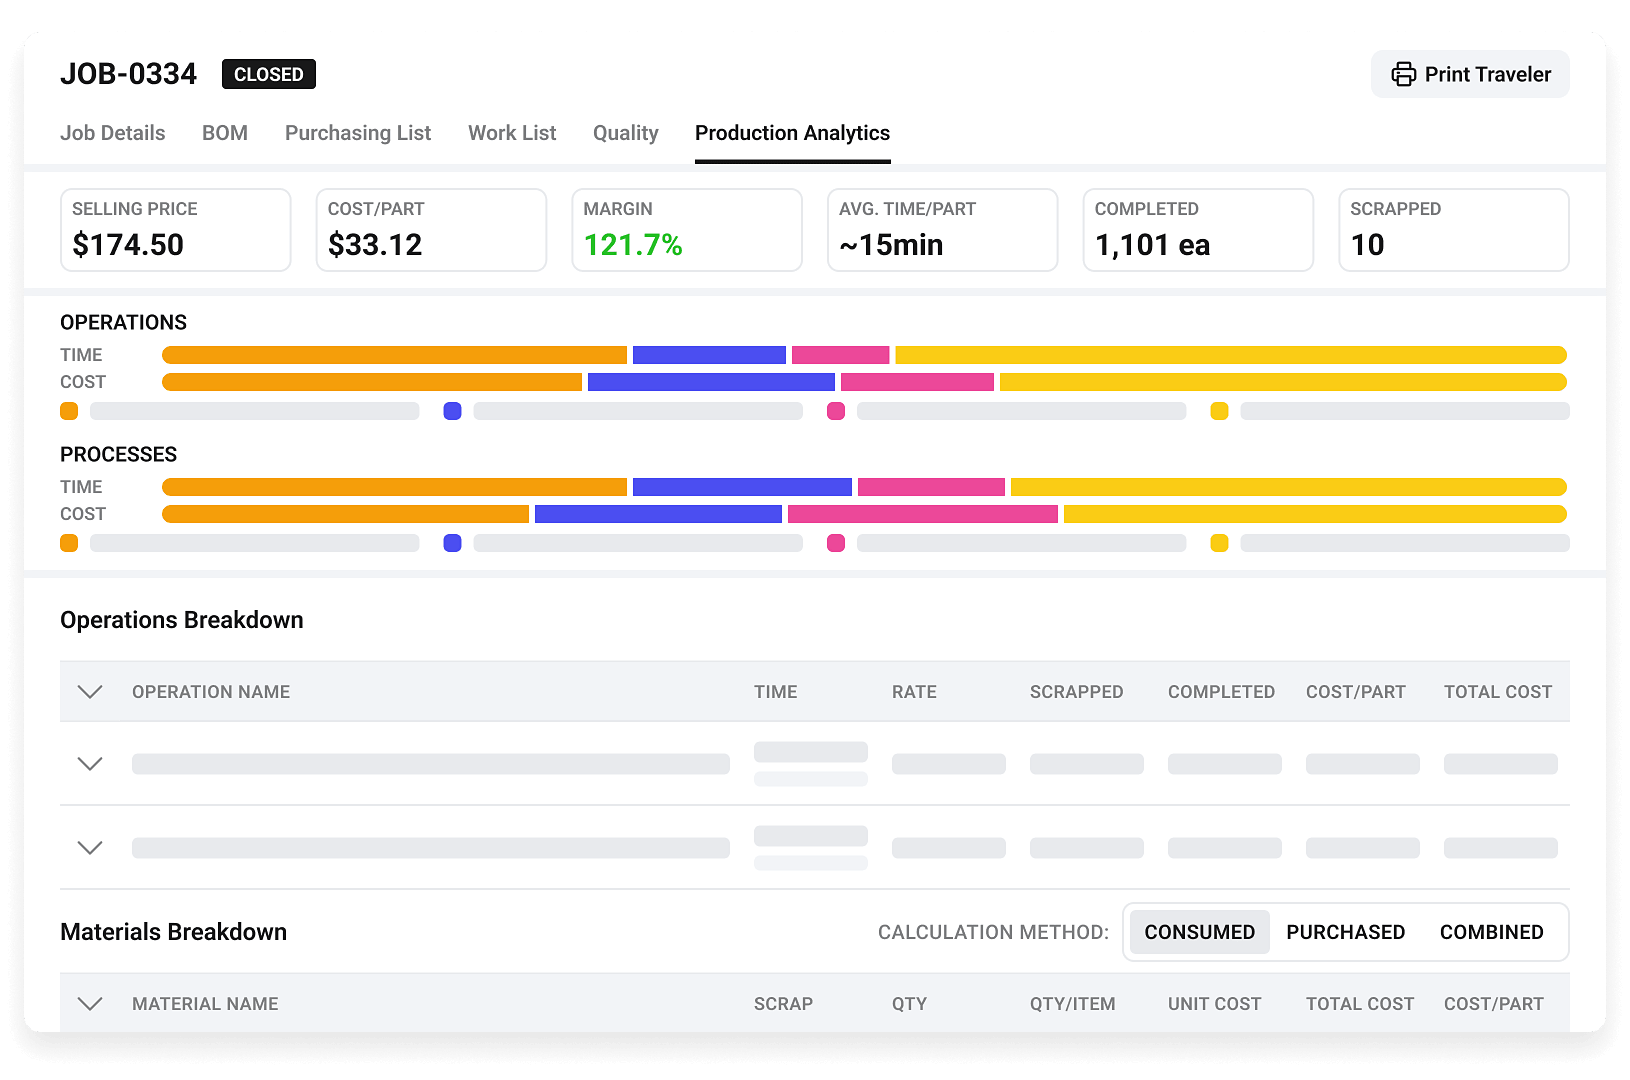Image resolution: width=1630 pixels, height=1080 pixels.
Task: Click the COMPLETED 1,101 ea card
Action: point(1198,230)
